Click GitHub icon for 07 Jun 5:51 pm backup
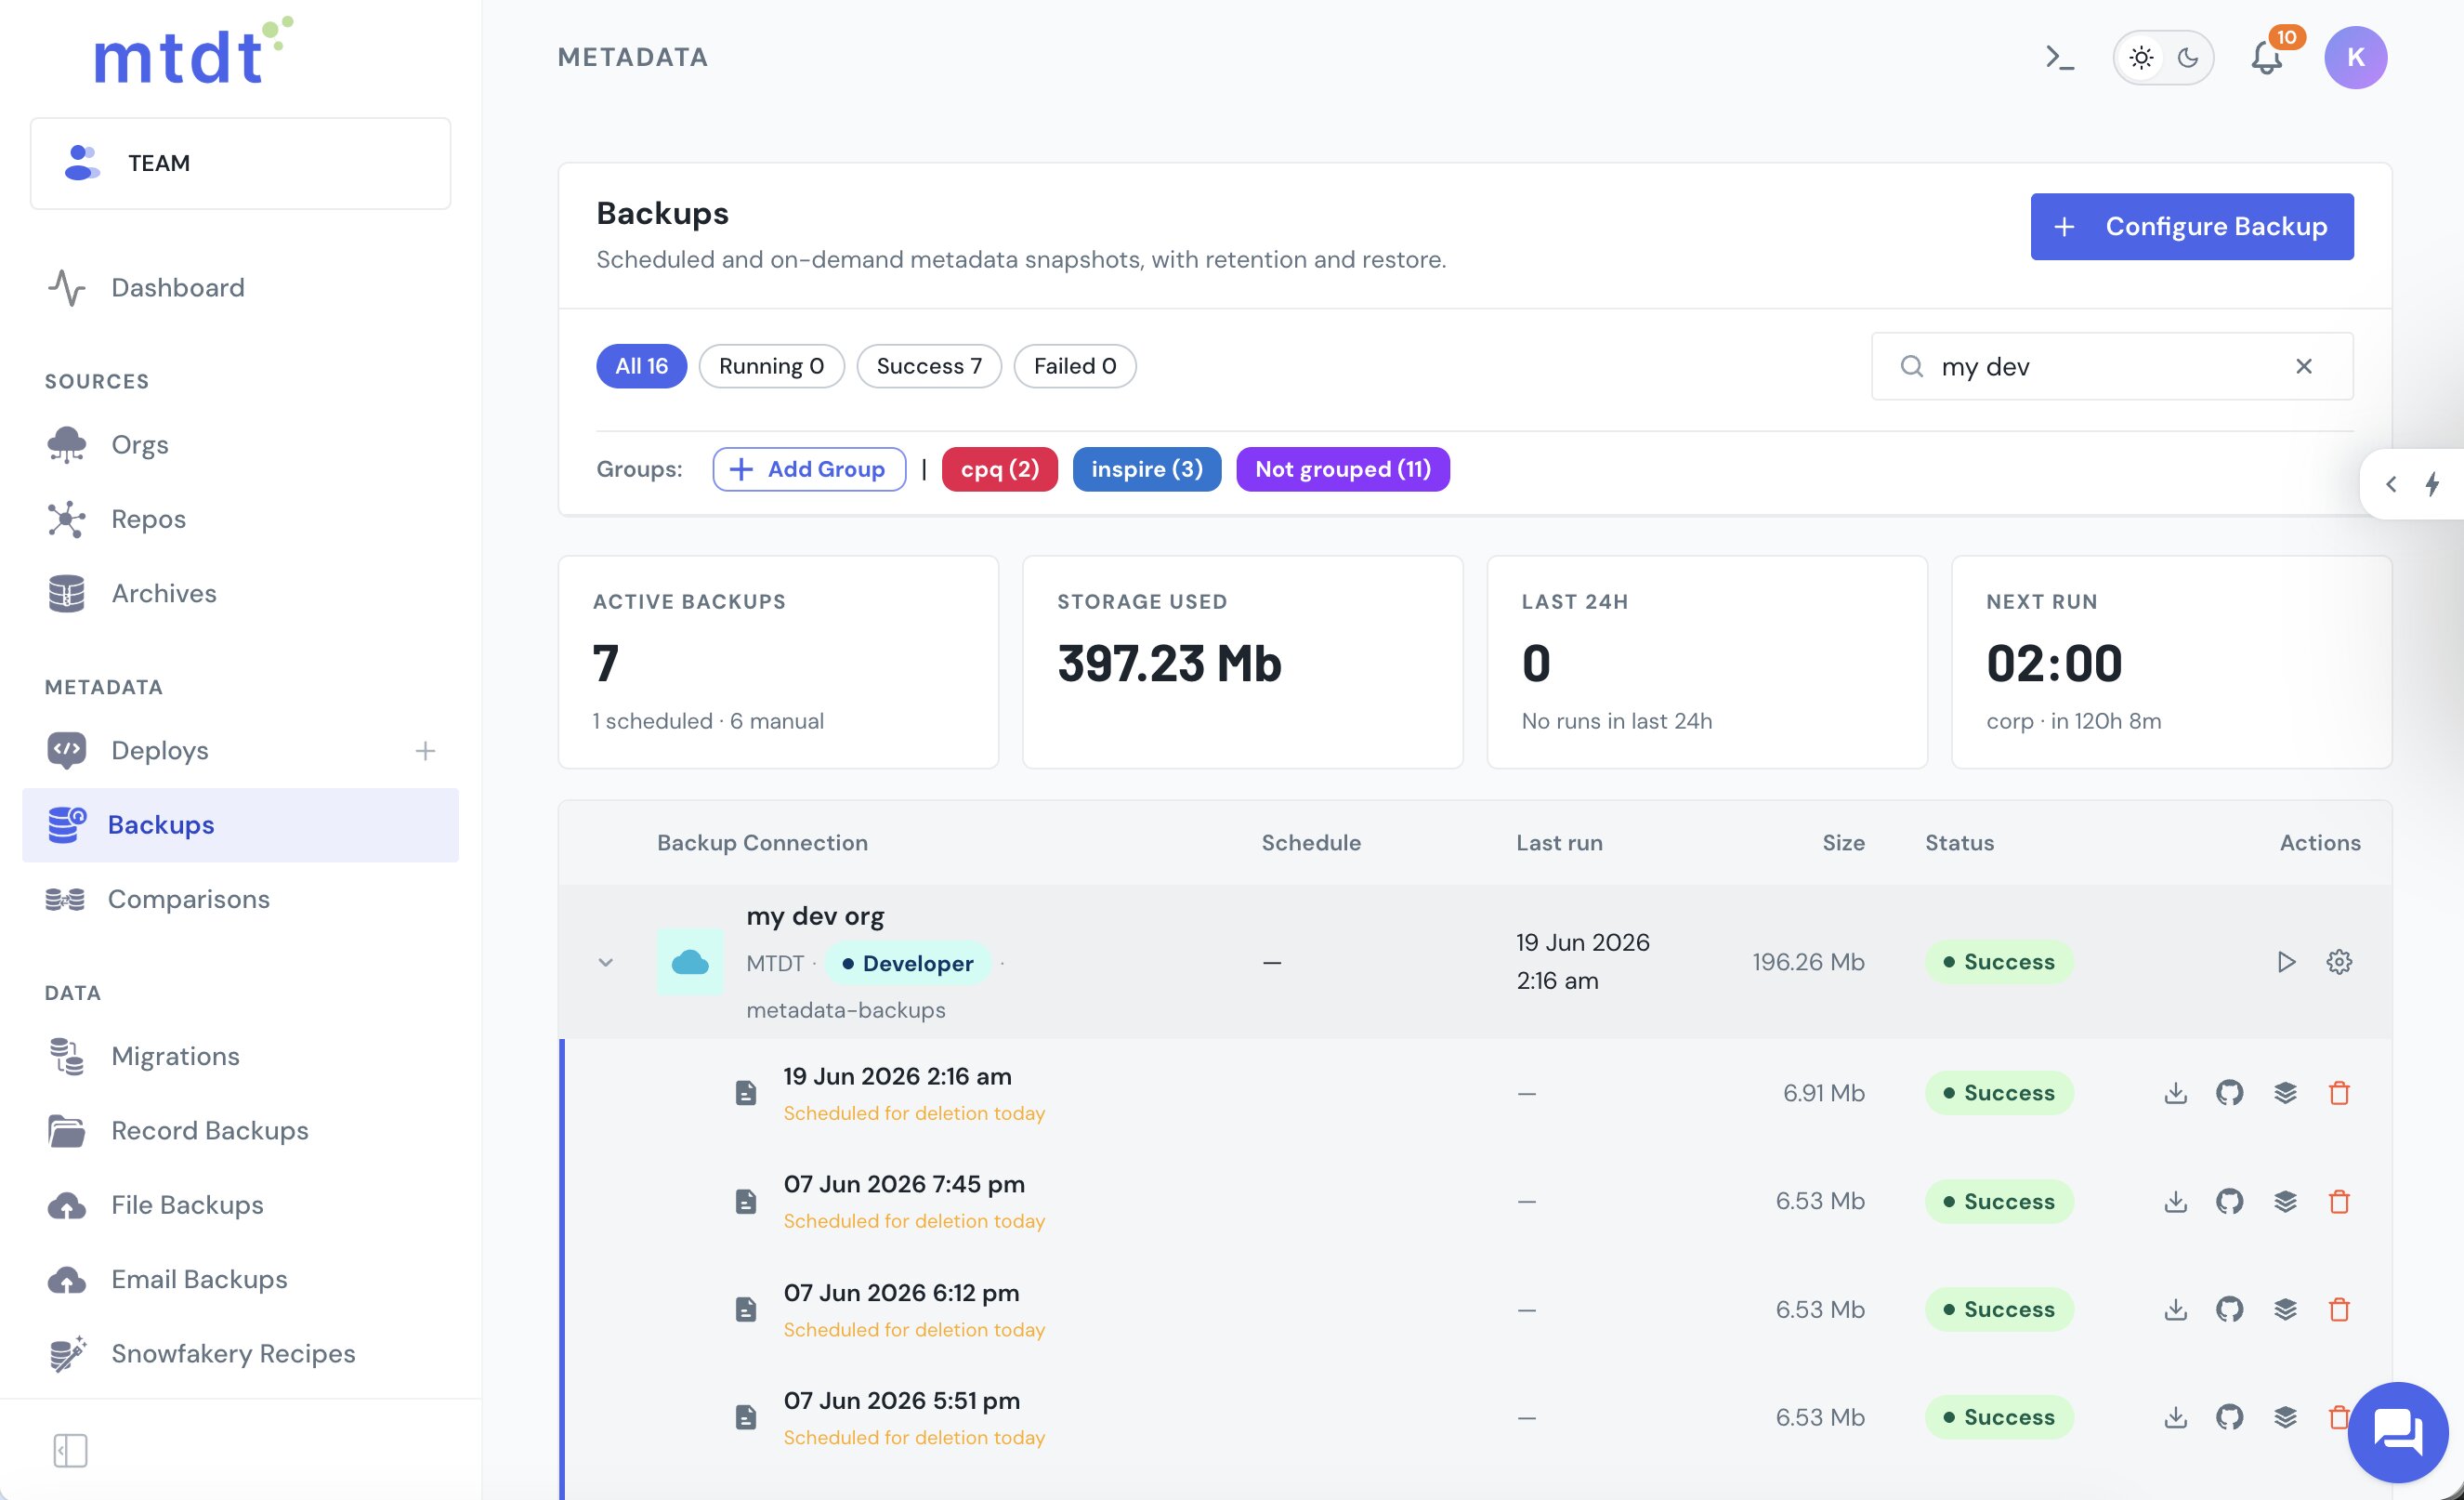 [2229, 1417]
